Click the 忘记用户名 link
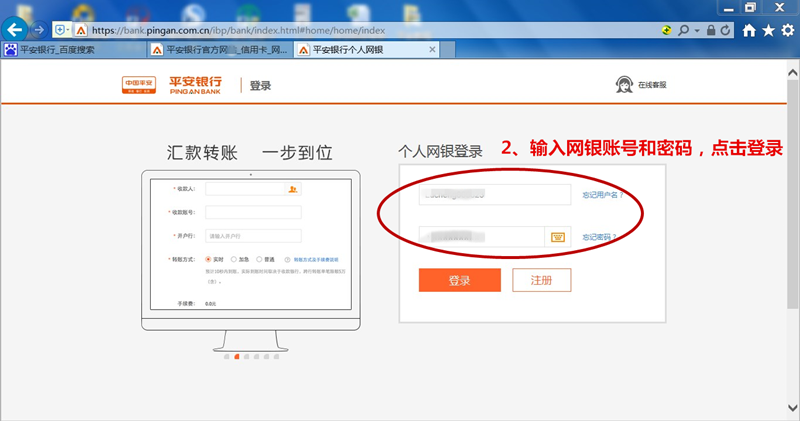Image resolution: width=800 pixels, height=421 pixels. coord(603,195)
